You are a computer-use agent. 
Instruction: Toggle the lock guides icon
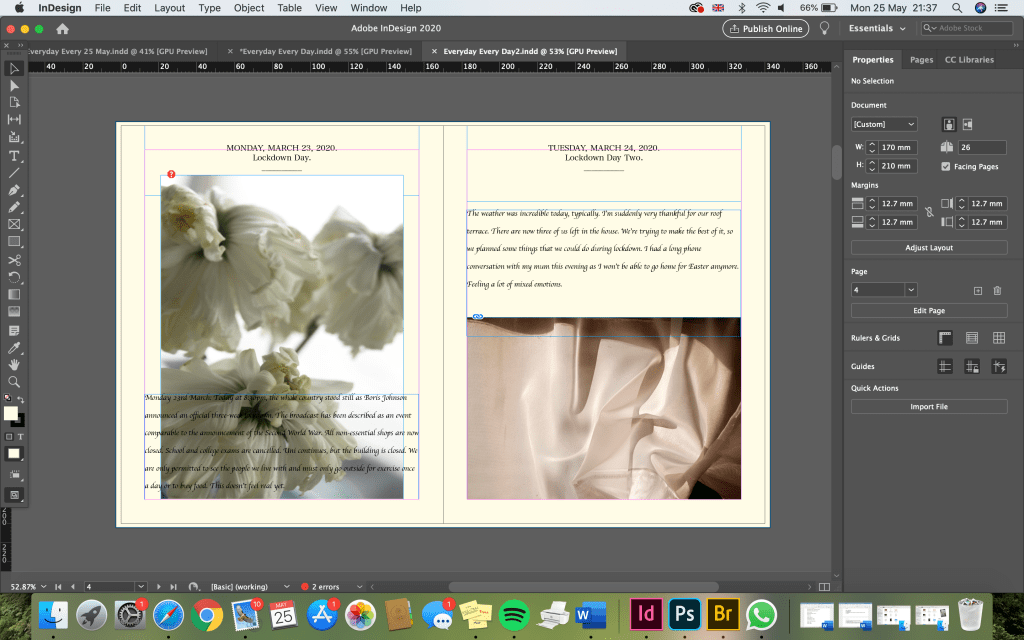971,367
